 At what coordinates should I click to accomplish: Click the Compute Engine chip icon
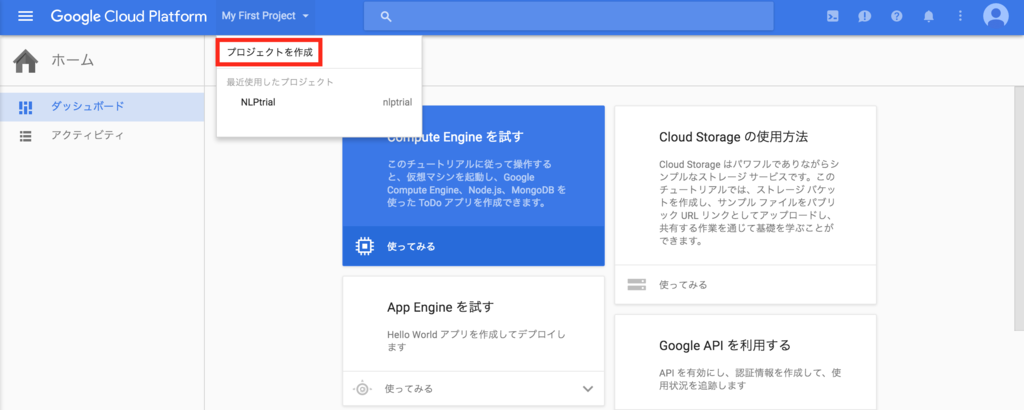point(364,246)
